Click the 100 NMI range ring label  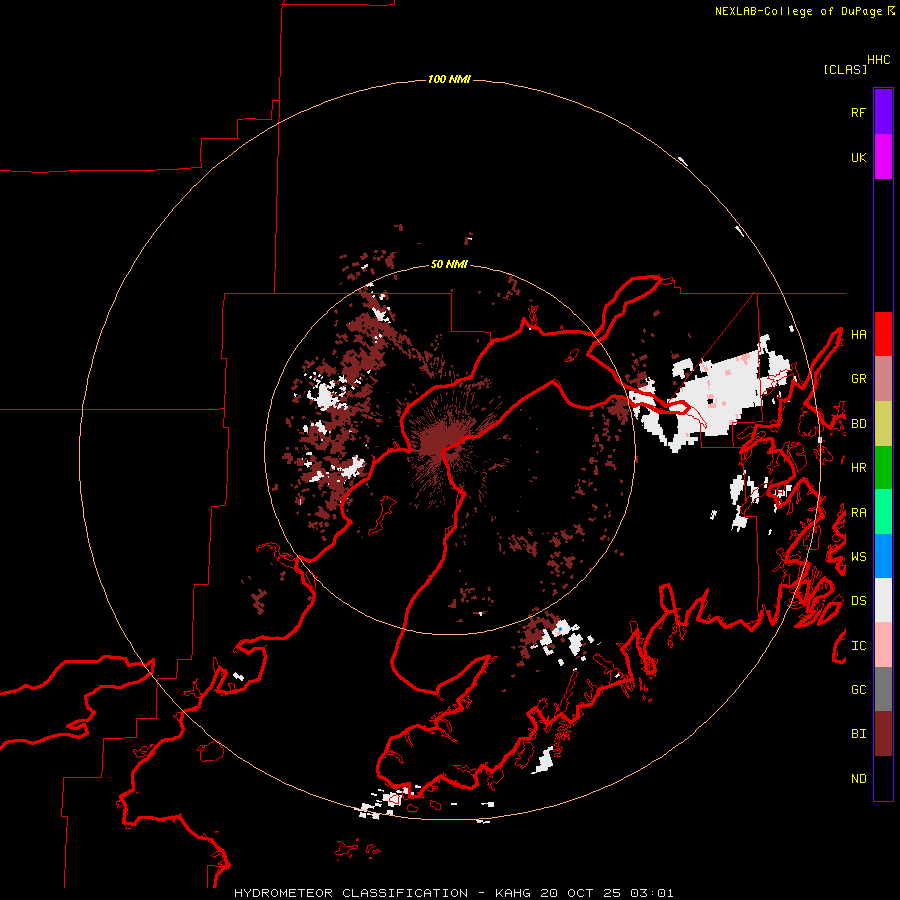pos(449,79)
